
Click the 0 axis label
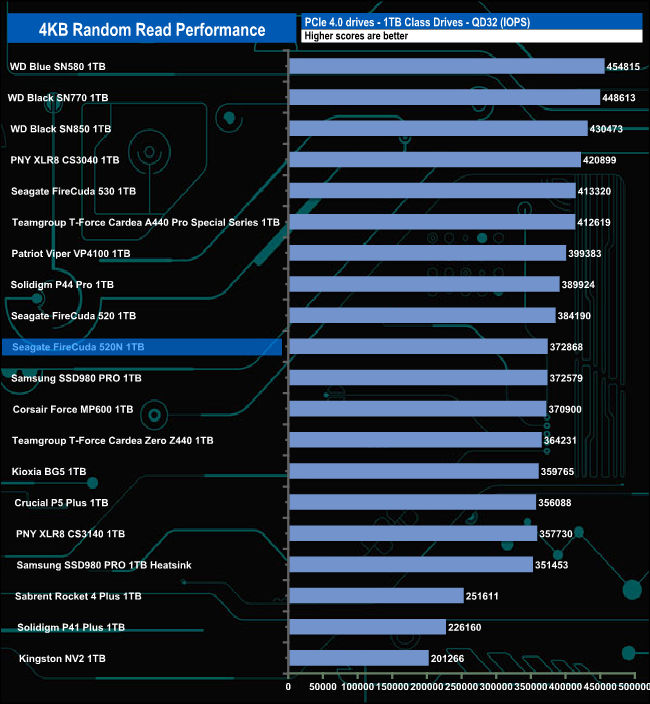tap(288, 686)
